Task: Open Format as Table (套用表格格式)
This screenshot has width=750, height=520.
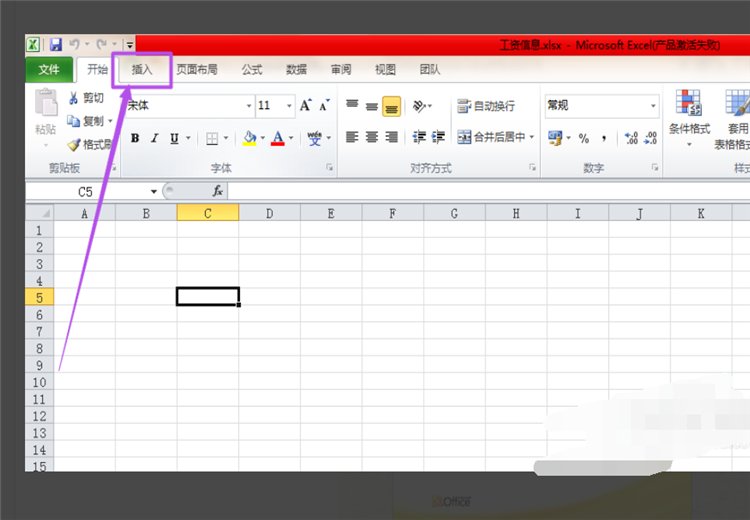Action: 733,120
